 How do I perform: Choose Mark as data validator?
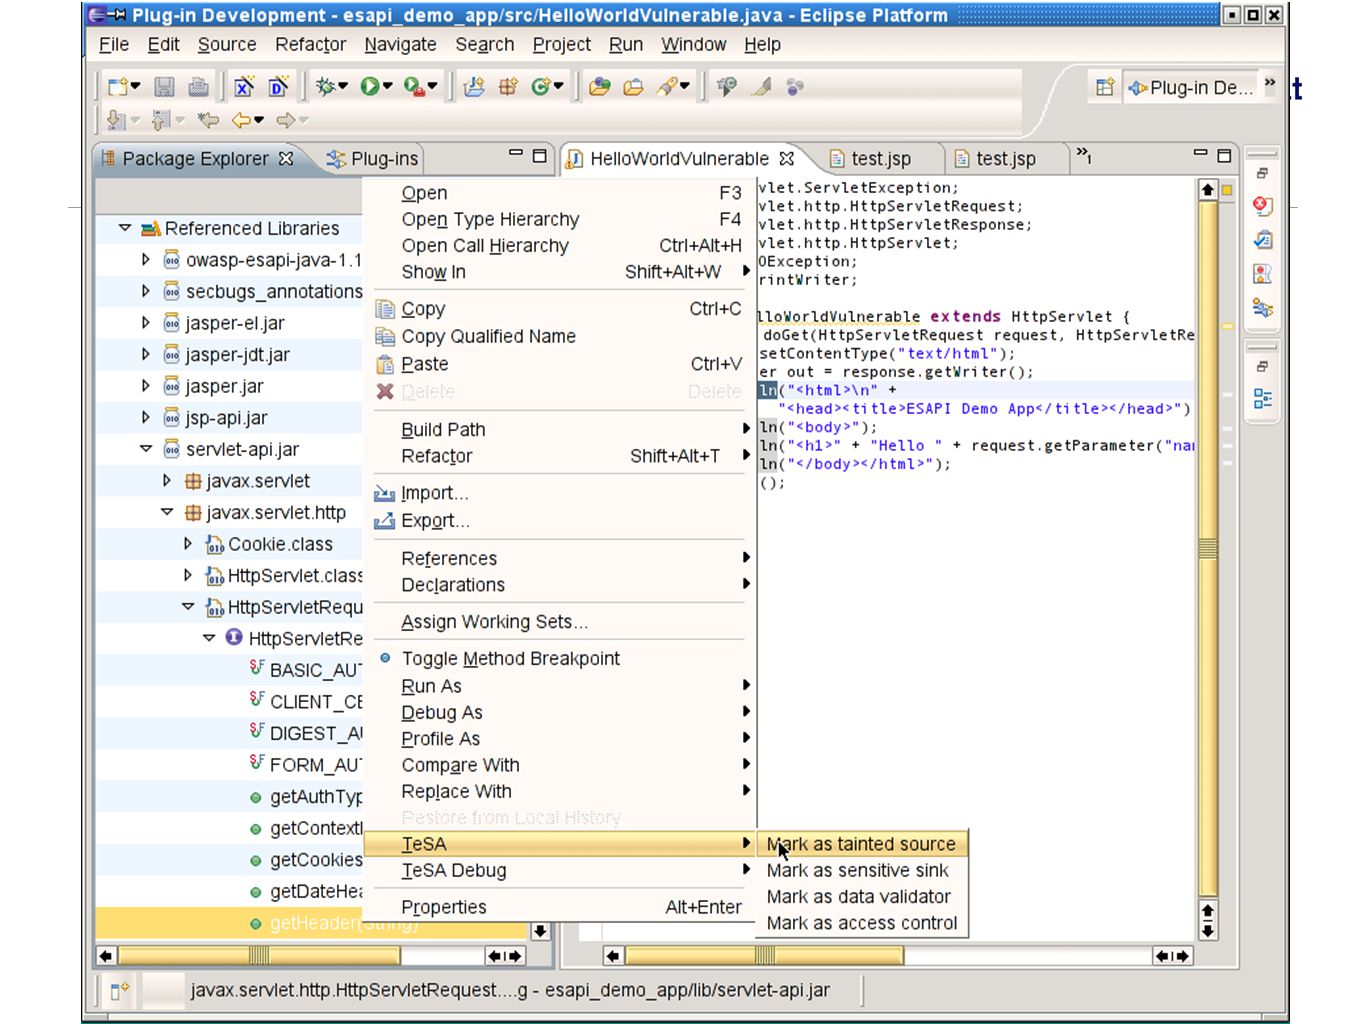[861, 896]
